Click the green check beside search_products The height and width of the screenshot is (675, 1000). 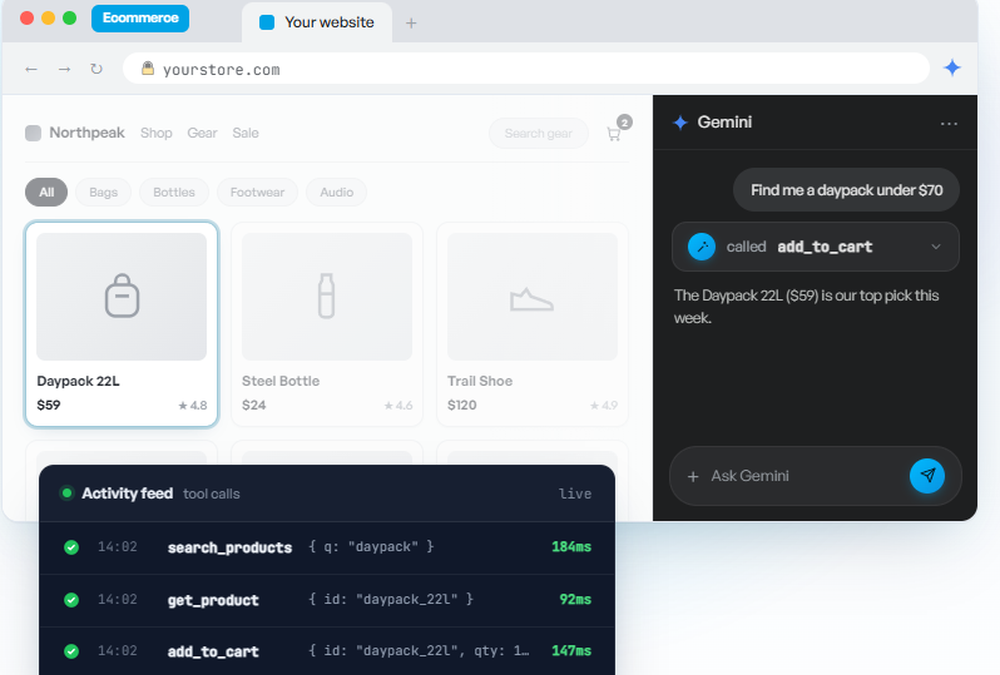point(71,547)
